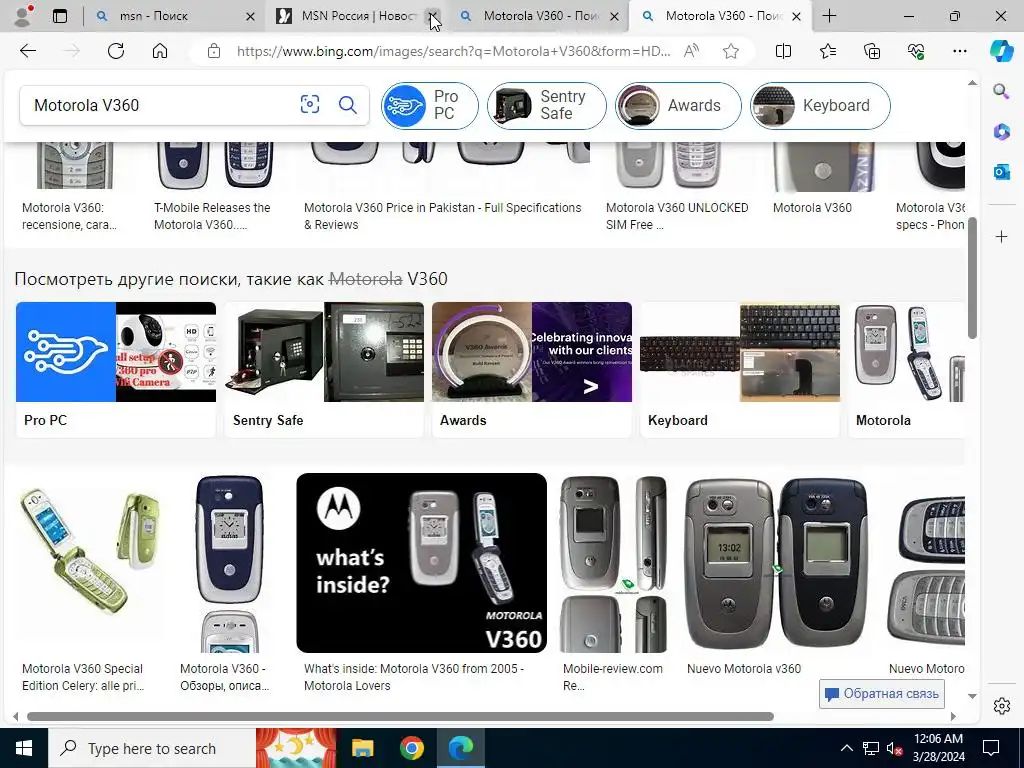The width and height of the screenshot is (1024, 768).
Task: Open the 'Sentry Safe' related search card
Action: click(x=324, y=369)
